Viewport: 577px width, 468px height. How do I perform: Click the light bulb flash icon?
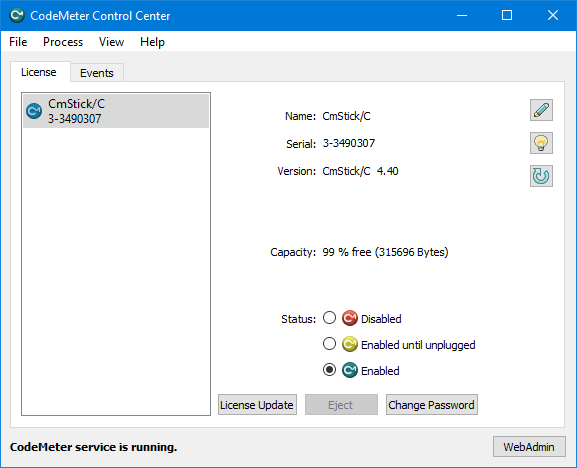(541, 143)
